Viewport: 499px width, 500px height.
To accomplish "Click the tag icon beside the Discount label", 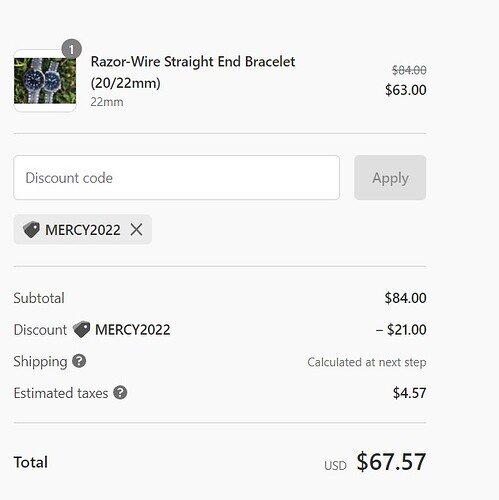I will (82, 329).
